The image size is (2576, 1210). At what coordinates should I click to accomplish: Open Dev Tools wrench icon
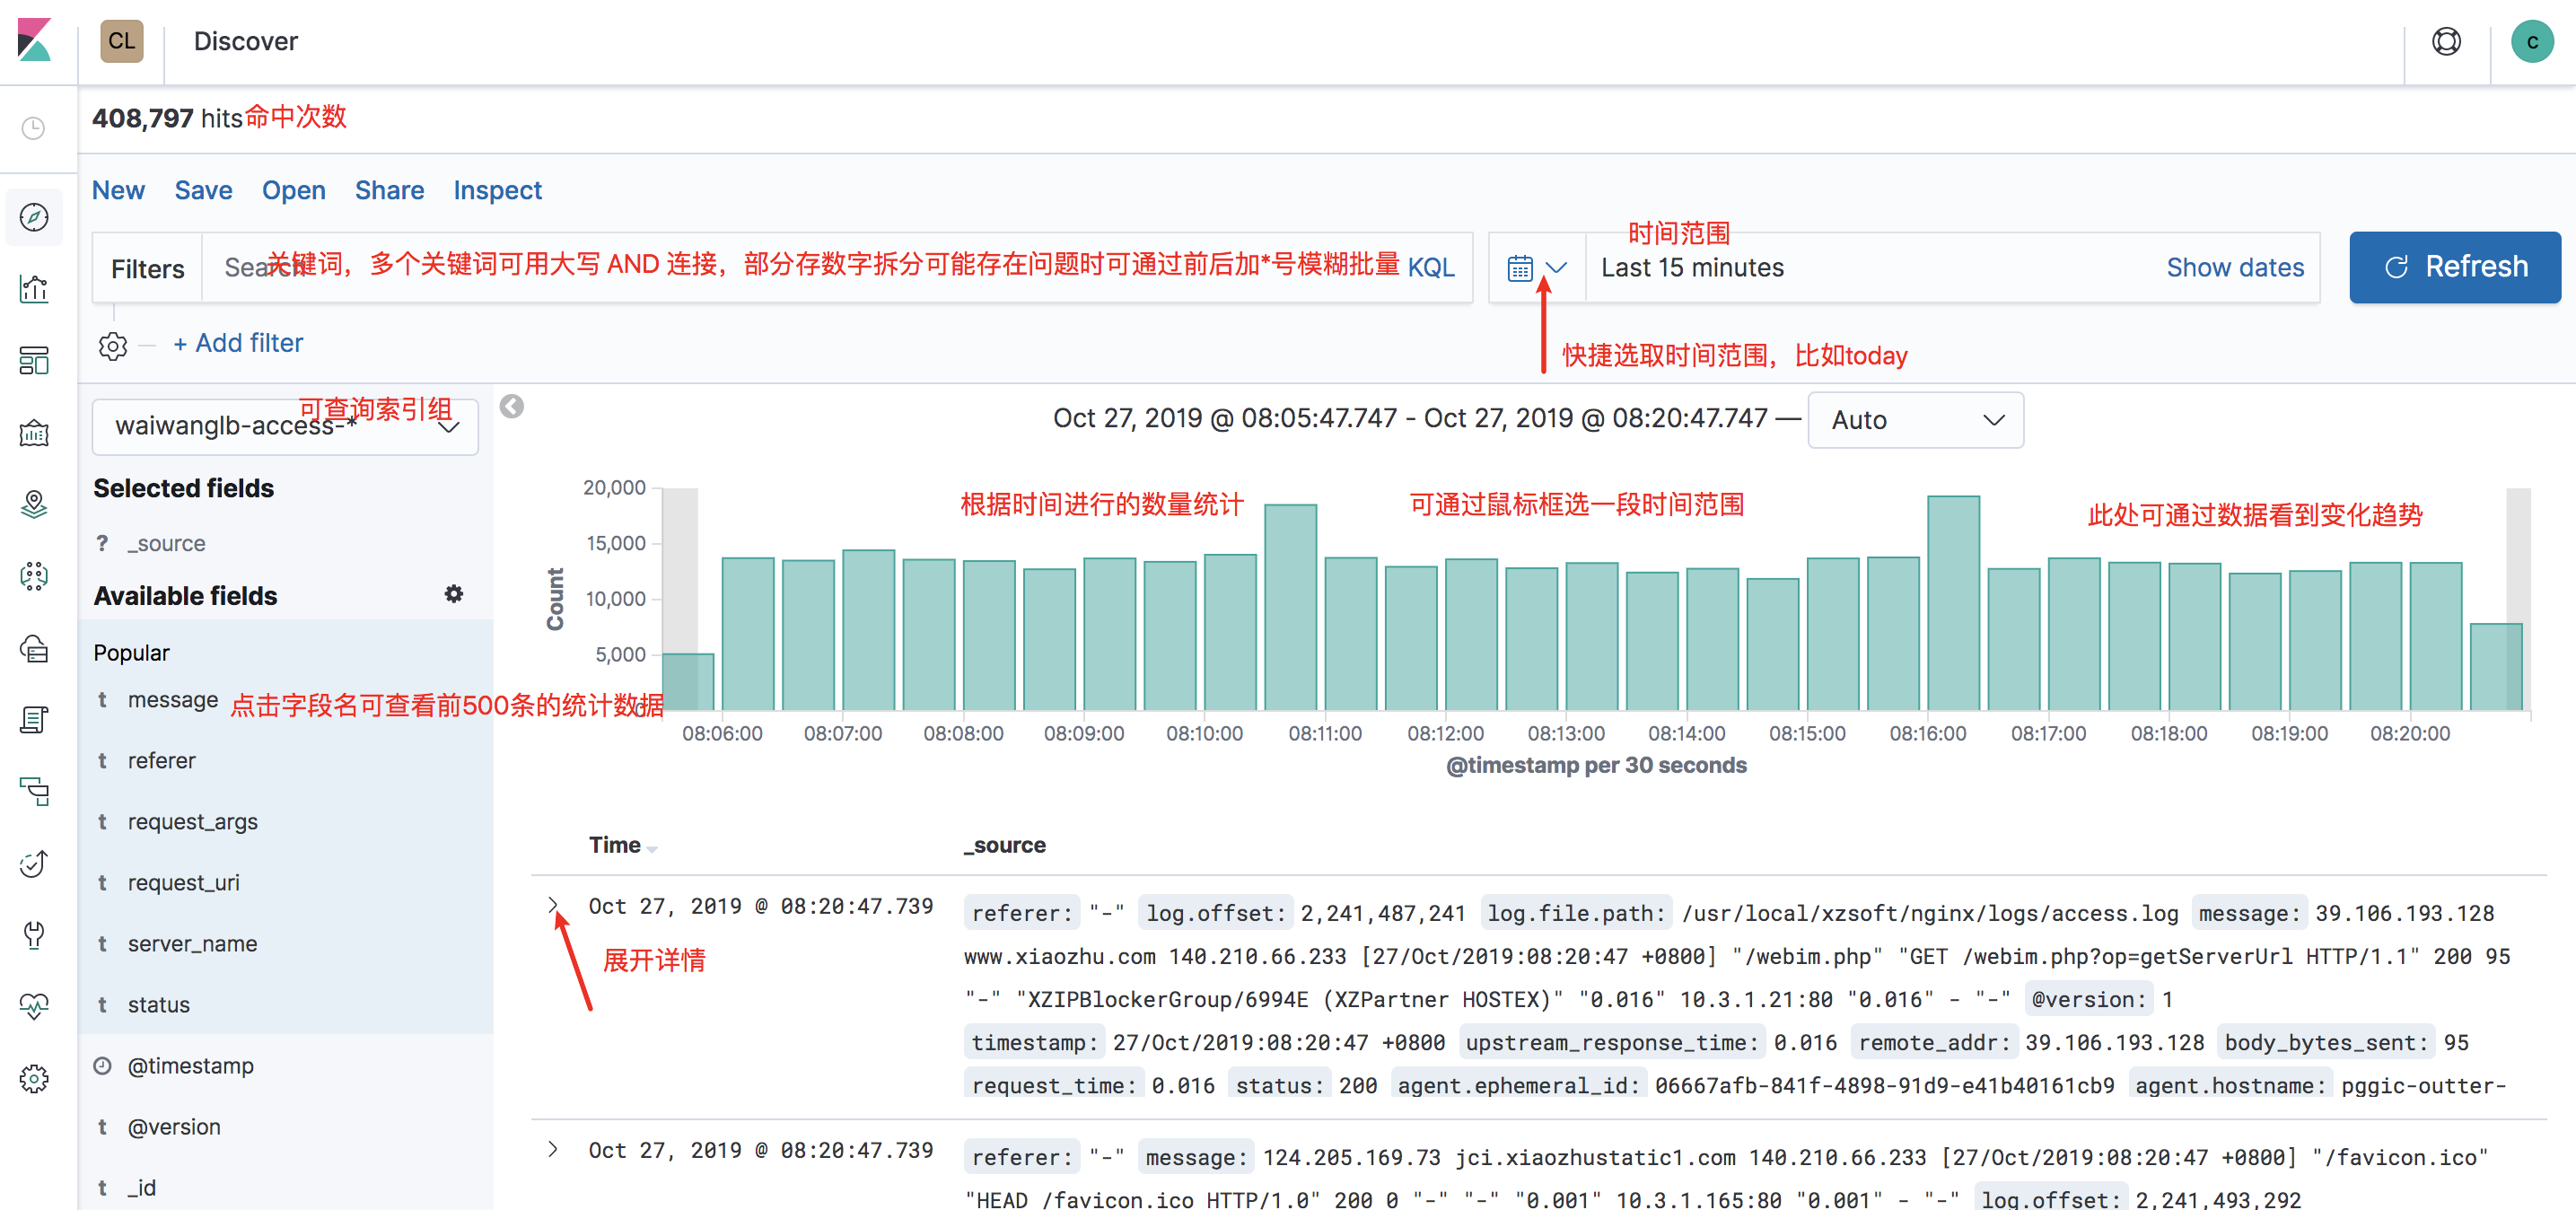(34, 935)
